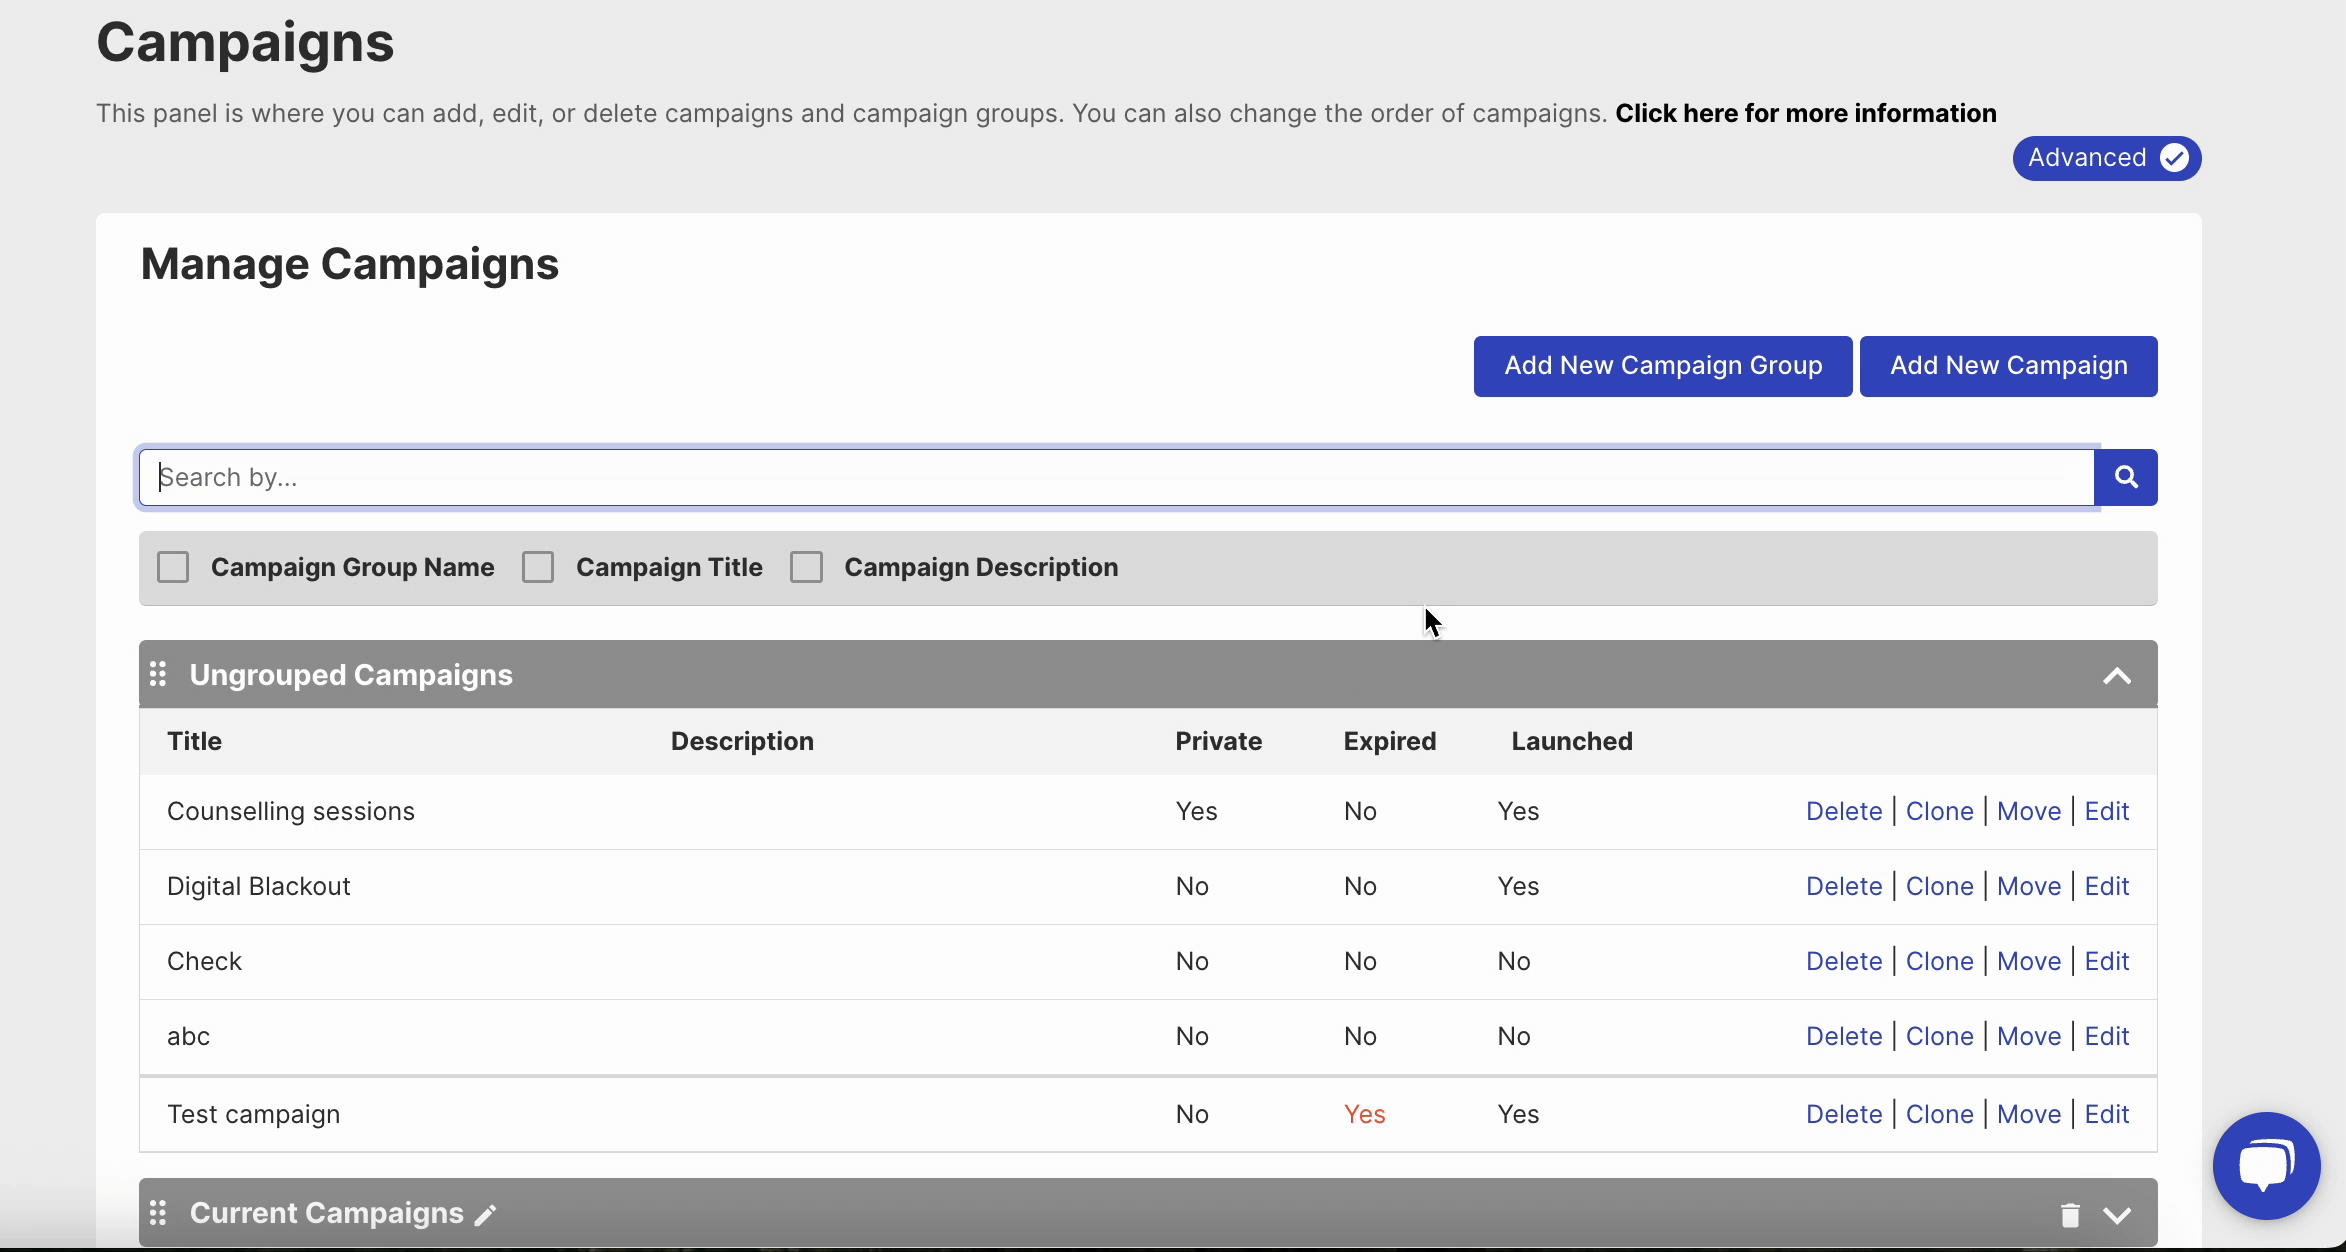
Task: Click pencil icon beside Current Campaigns
Action: 485,1215
